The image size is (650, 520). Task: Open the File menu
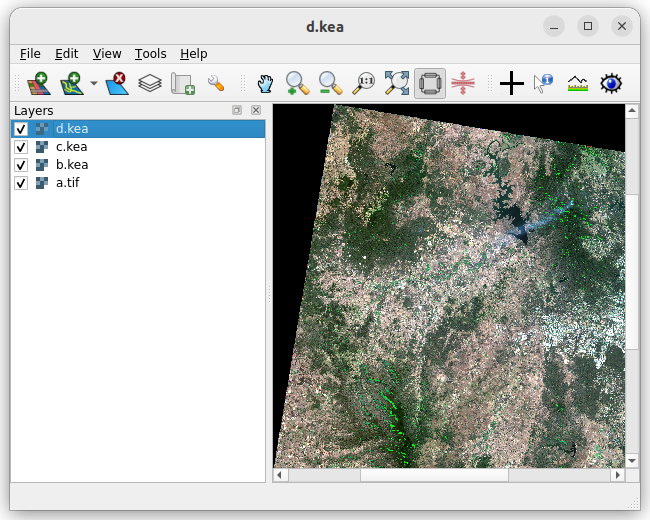tap(30, 54)
